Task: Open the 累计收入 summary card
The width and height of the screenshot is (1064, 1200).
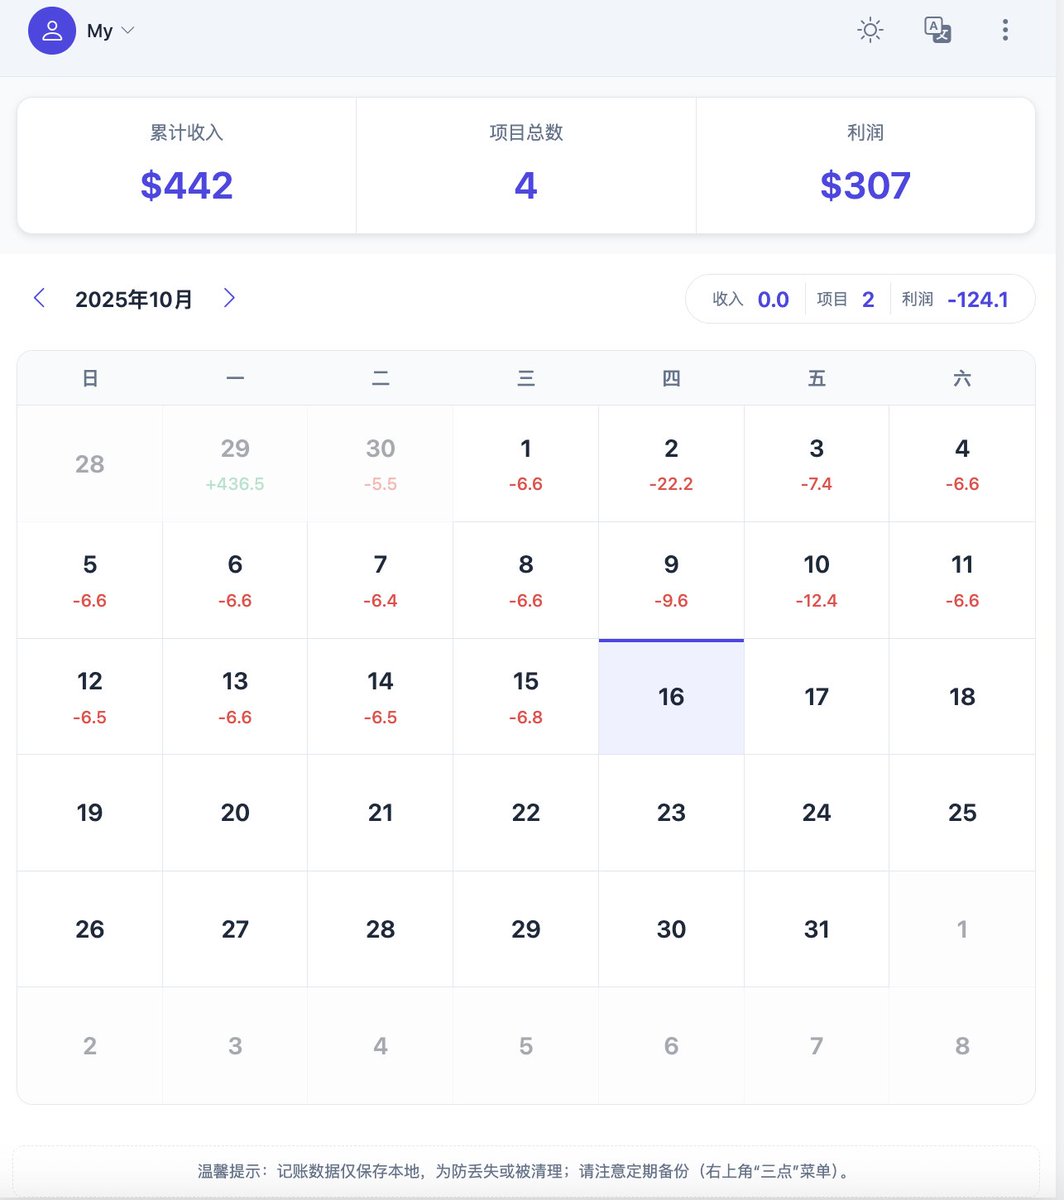Action: tap(187, 166)
